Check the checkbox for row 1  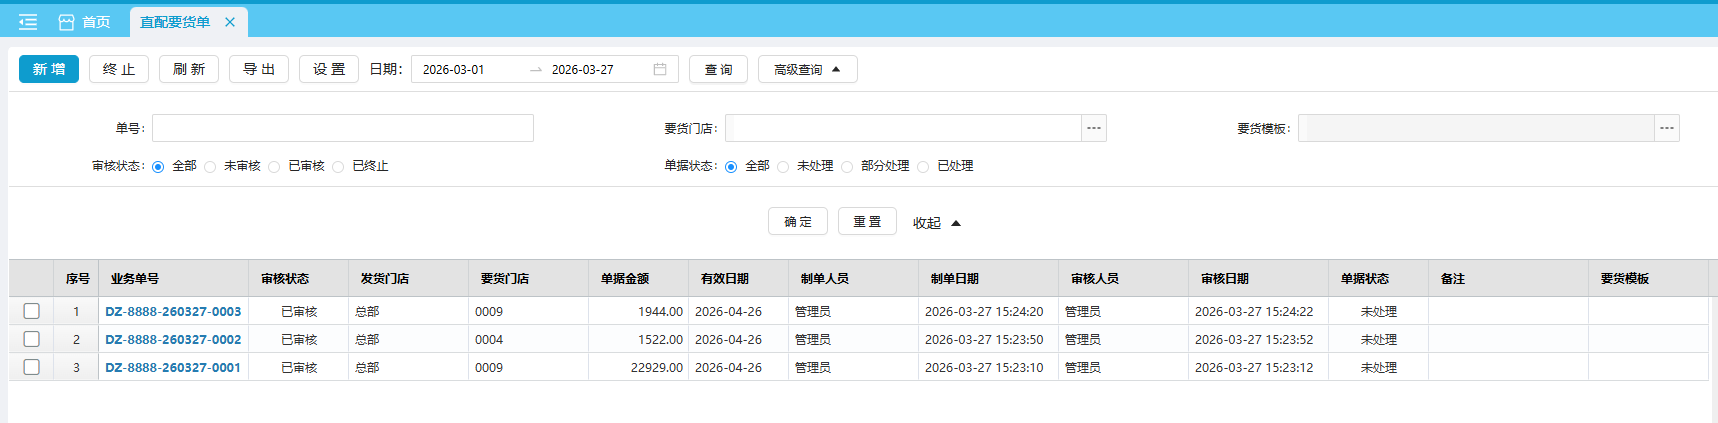pos(31,311)
